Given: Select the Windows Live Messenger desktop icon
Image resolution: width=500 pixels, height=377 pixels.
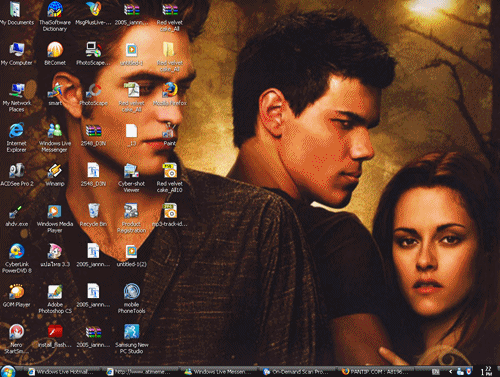Looking at the screenshot, I should point(55,137).
